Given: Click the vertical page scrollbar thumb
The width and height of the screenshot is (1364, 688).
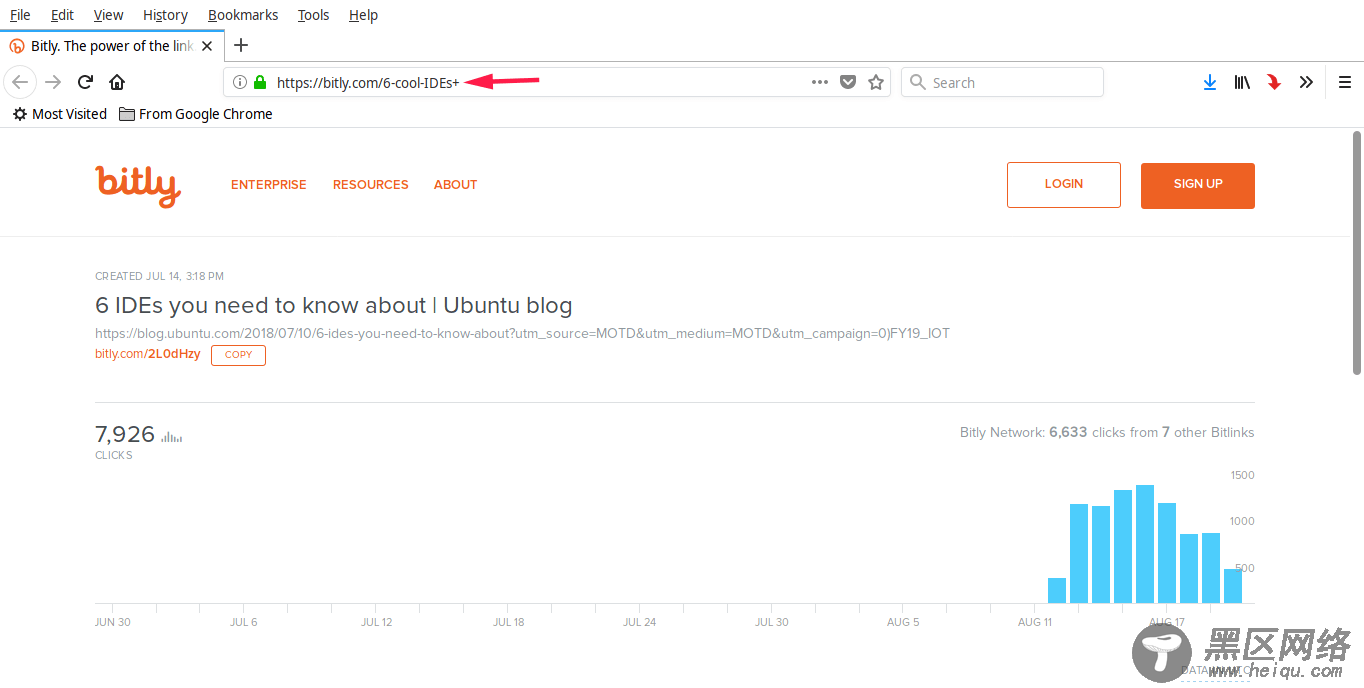Looking at the screenshot, I should (1357, 252).
